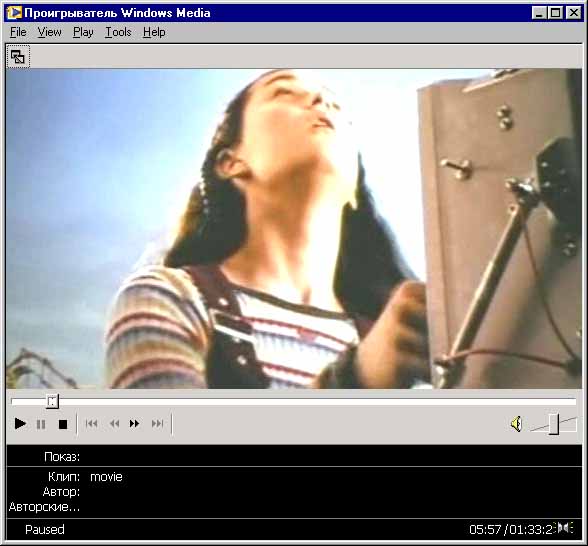Open the View menu
Image resolution: width=588 pixels, height=546 pixels.
[49, 32]
